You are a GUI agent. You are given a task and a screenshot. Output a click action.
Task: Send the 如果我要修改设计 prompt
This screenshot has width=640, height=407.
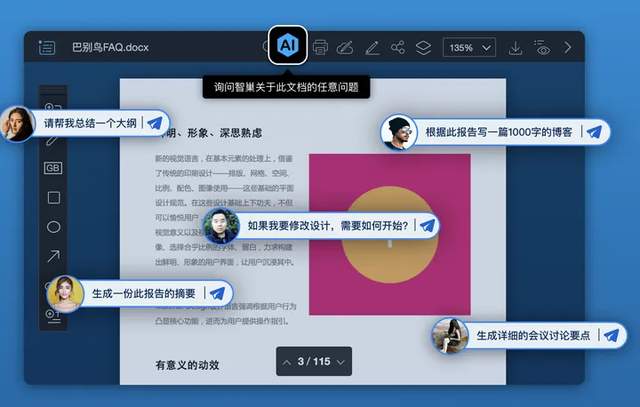[427, 225]
